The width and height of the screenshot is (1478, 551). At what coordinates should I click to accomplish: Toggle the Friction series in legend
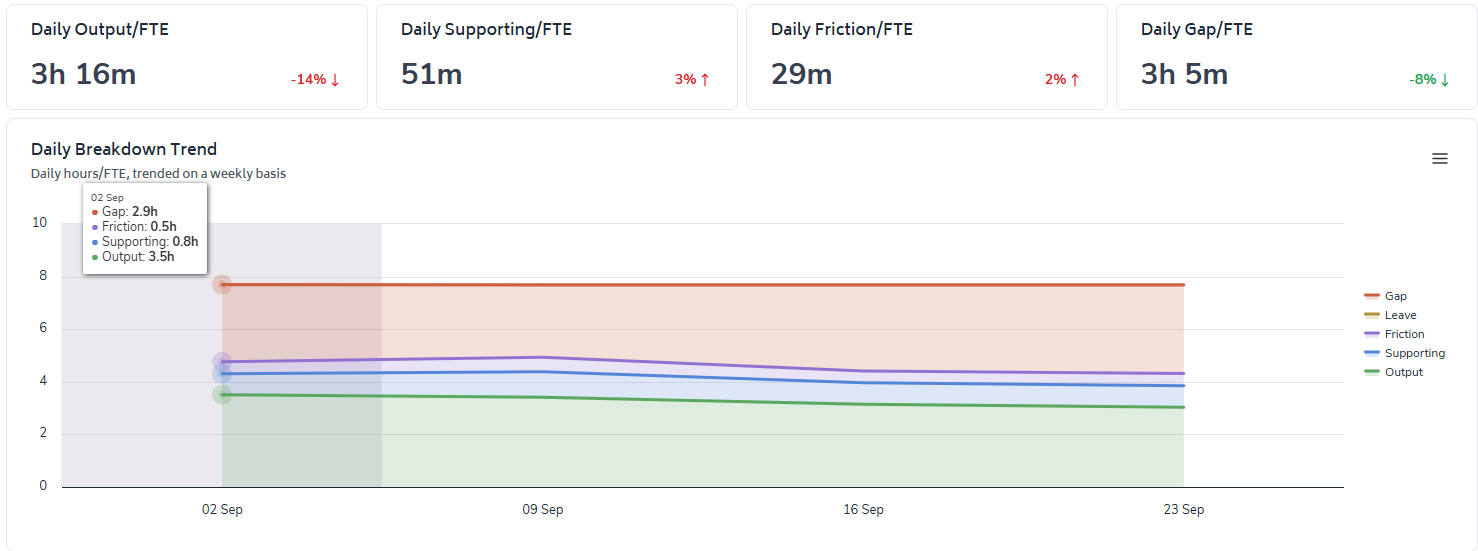point(1404,334)
